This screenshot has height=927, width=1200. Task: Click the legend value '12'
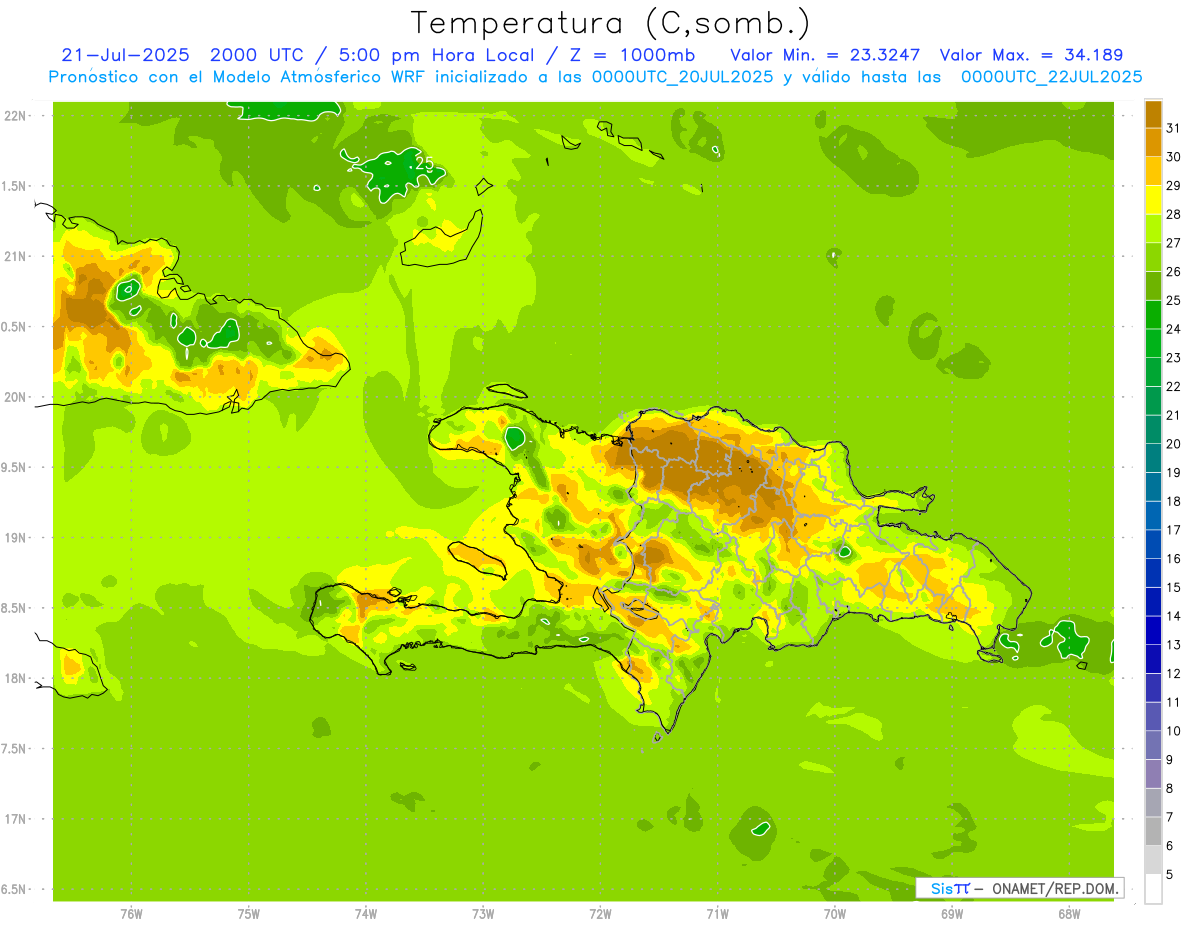1174,674
